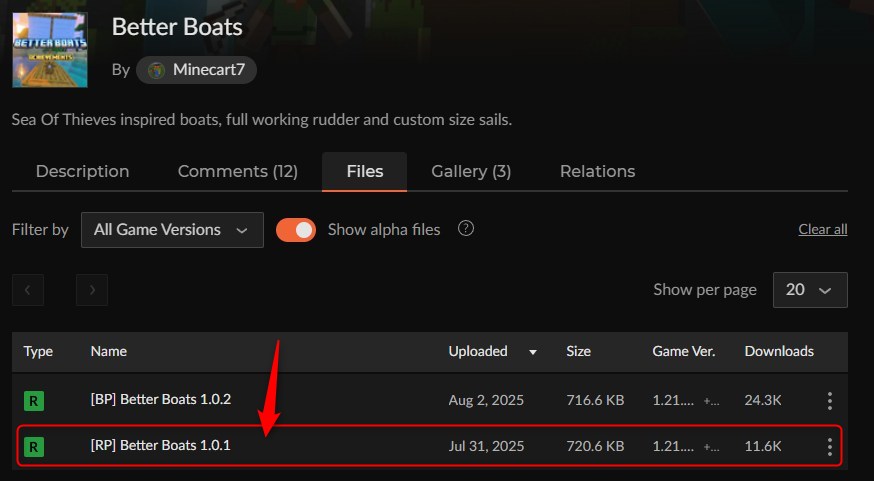The image size is (874, 481).
Task: Click the 720.6 KB size value
Action: [x=595, y=446]
